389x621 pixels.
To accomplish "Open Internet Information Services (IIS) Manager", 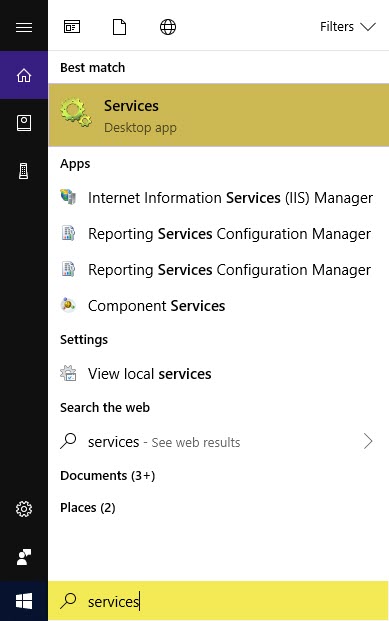I will pos(218,198).
